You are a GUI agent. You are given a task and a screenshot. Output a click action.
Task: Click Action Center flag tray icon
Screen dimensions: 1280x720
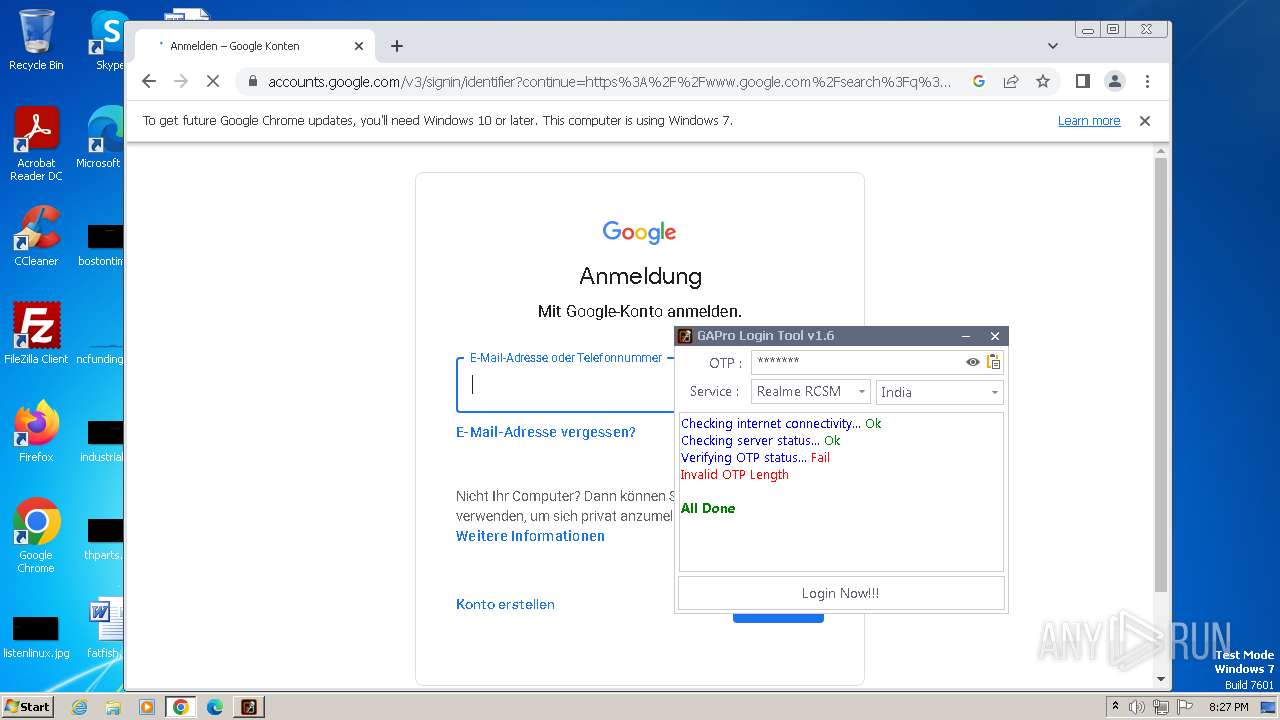tap(1183, 707)
